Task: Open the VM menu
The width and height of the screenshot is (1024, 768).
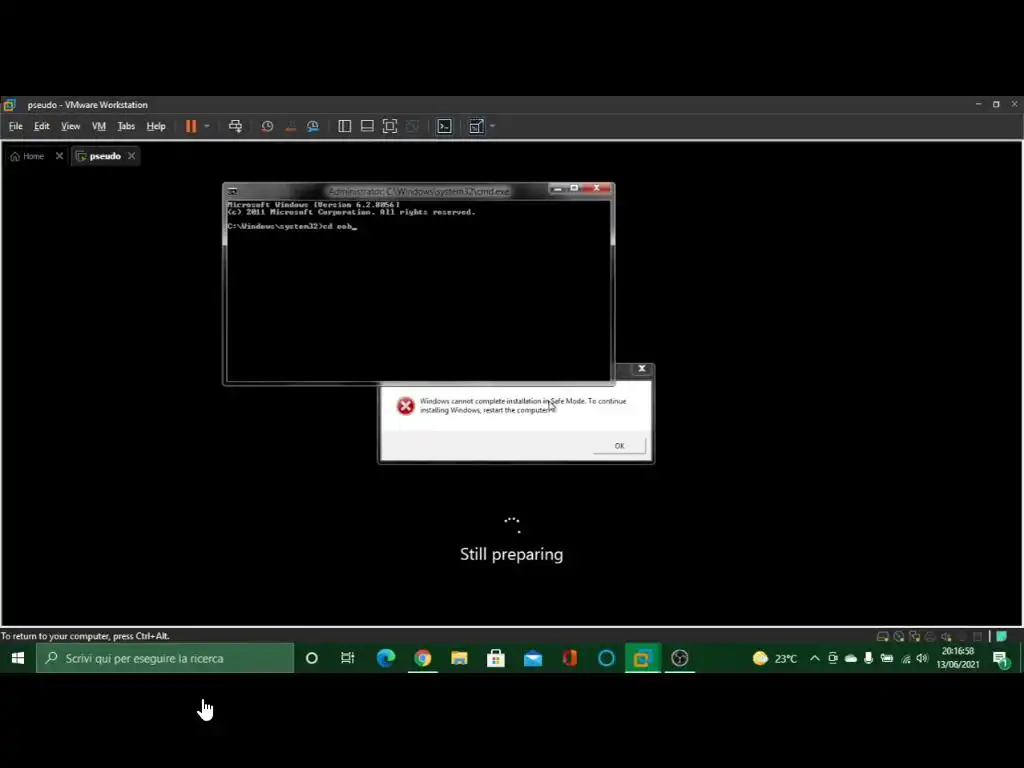Action: (x=99, y=126)
